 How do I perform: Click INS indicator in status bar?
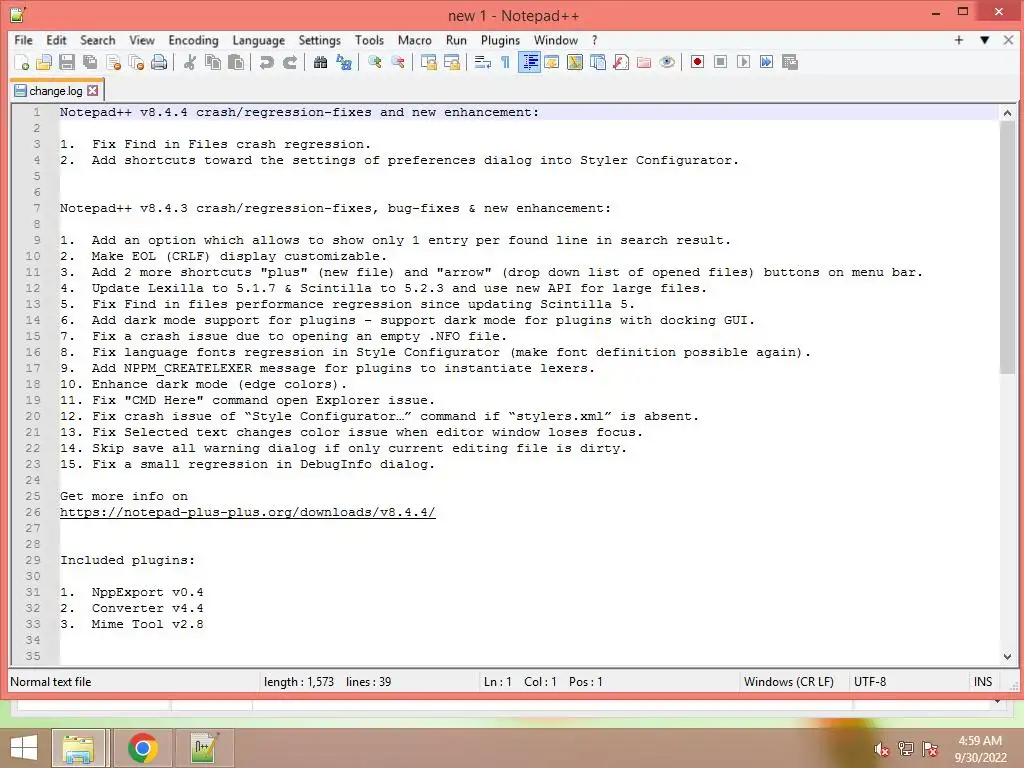(x=983, y=682)
